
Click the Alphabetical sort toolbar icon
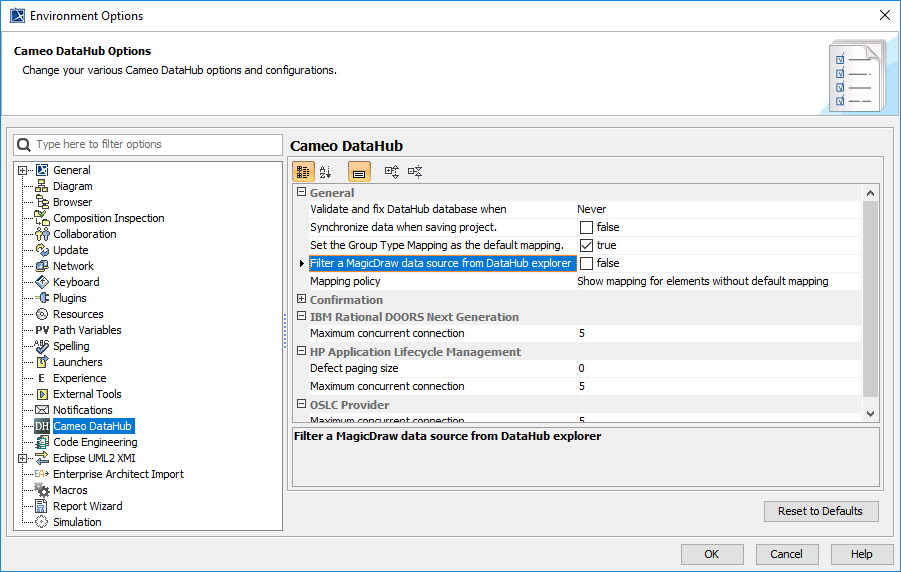tap(325, 172)
